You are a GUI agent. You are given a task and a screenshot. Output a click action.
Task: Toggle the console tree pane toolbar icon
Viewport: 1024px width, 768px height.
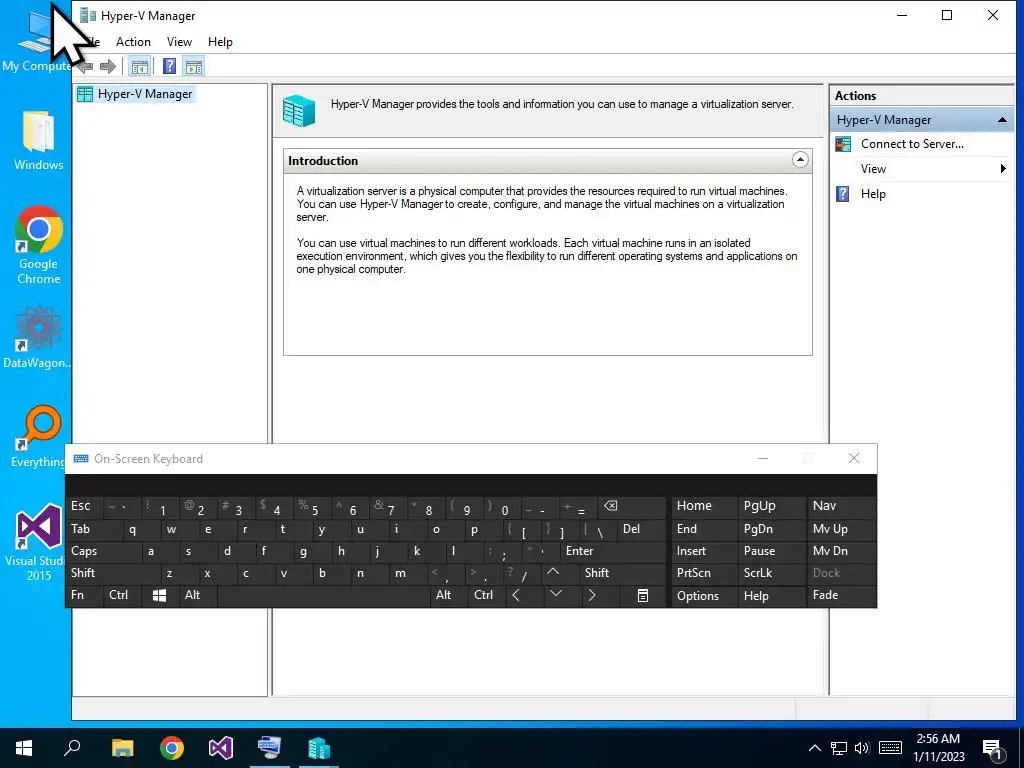[139, 66]
